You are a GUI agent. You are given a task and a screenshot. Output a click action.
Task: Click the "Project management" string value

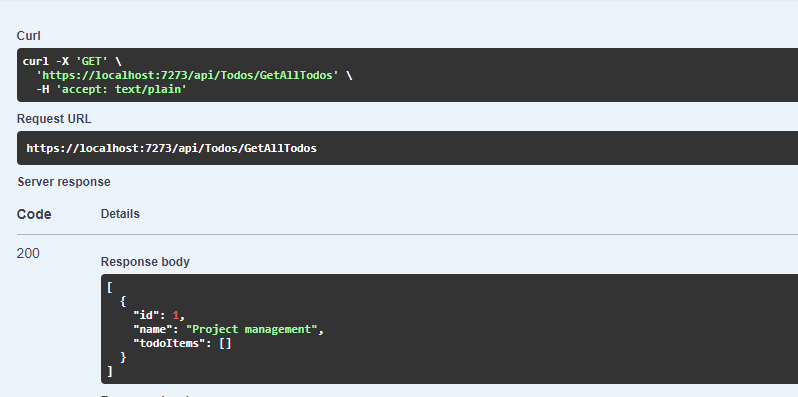[252, 329]
